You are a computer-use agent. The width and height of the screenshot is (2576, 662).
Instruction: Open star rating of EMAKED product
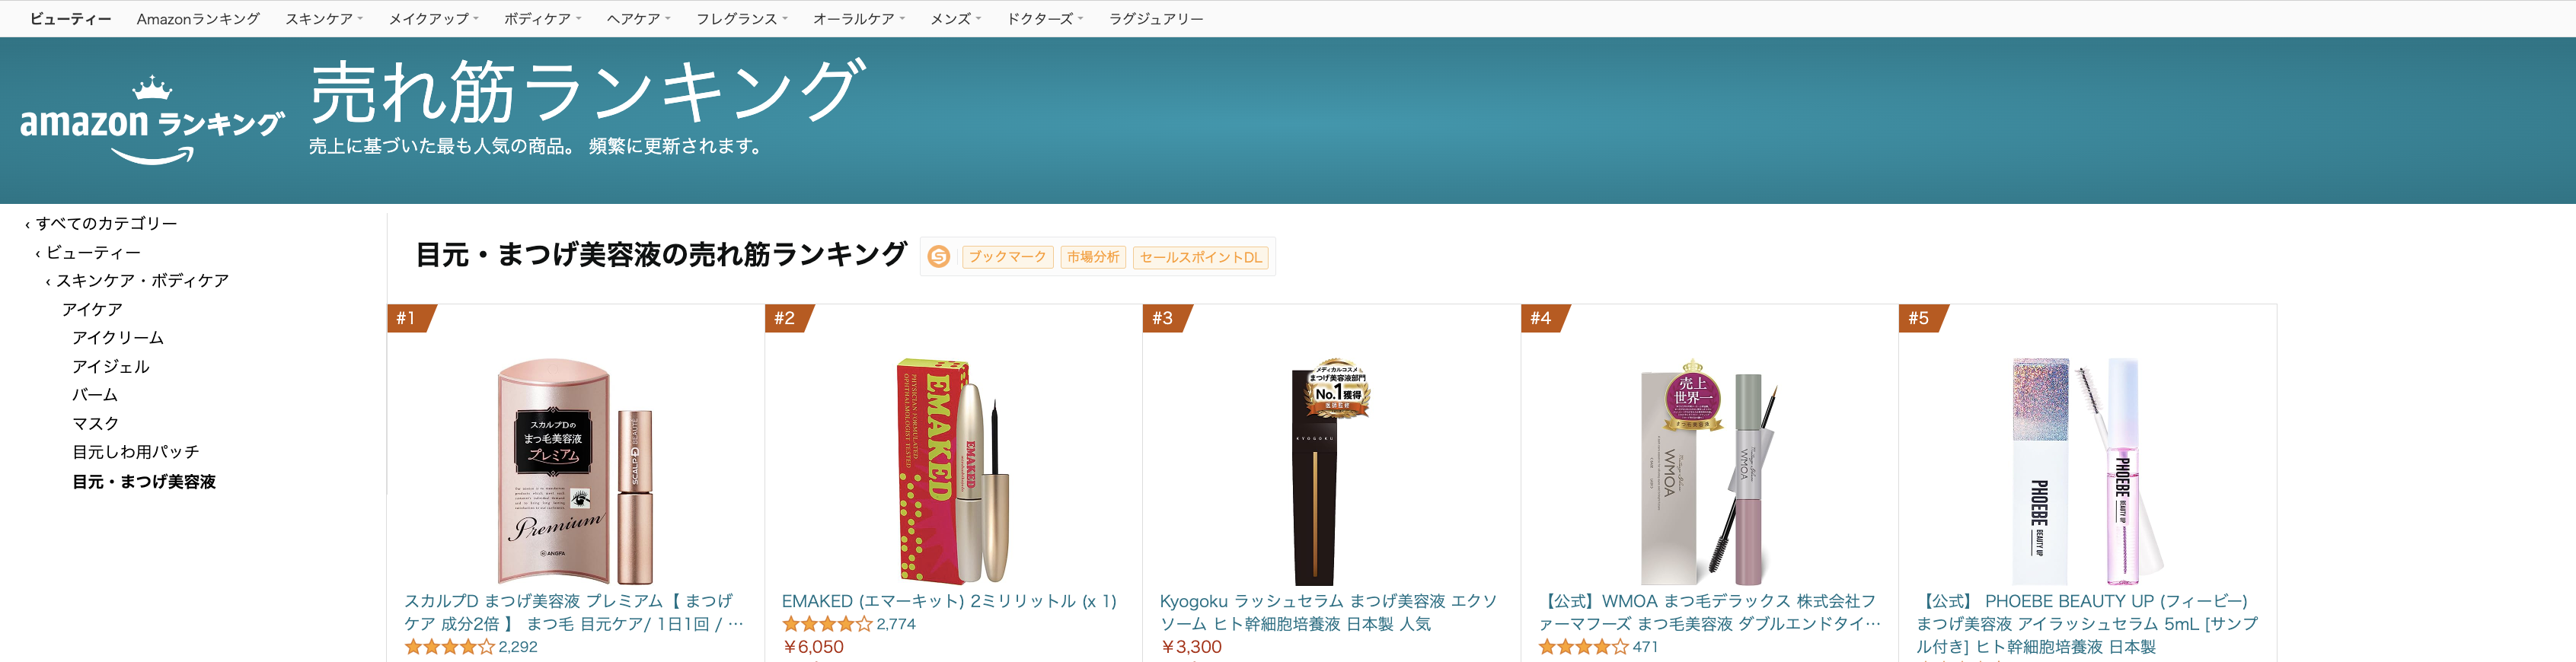pyautogui.click(x=827, y=624)
